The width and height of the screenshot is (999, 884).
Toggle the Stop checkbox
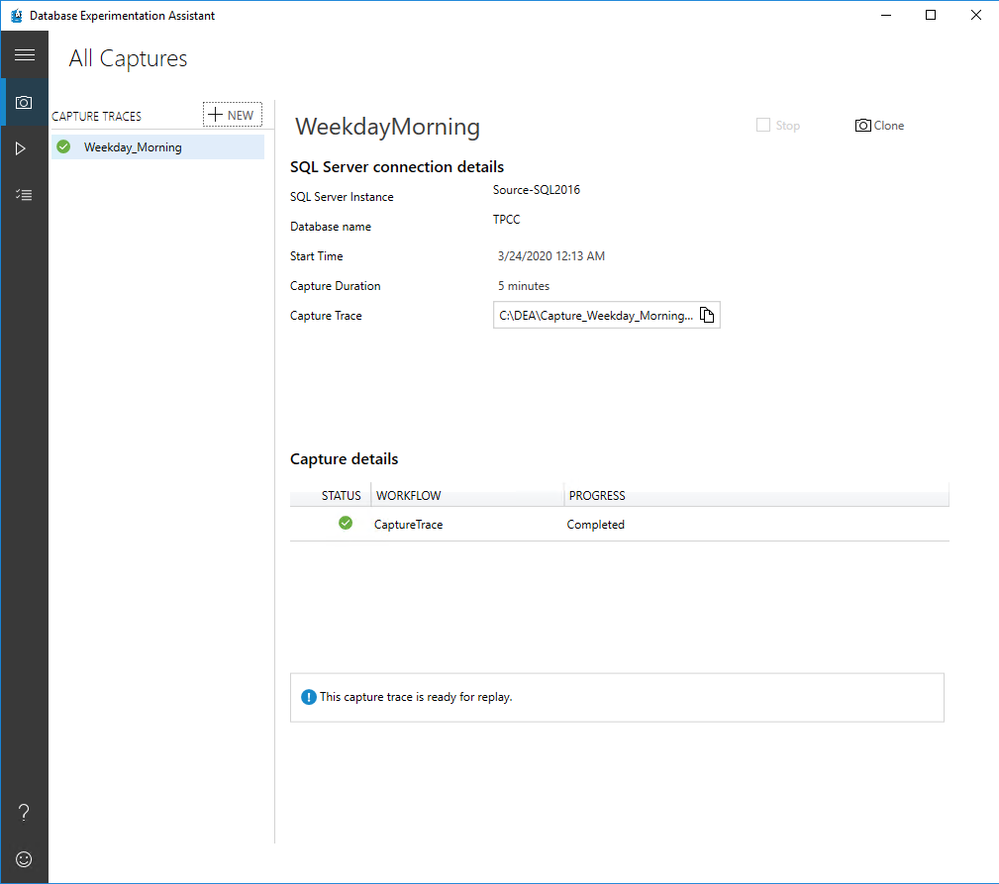763,125
